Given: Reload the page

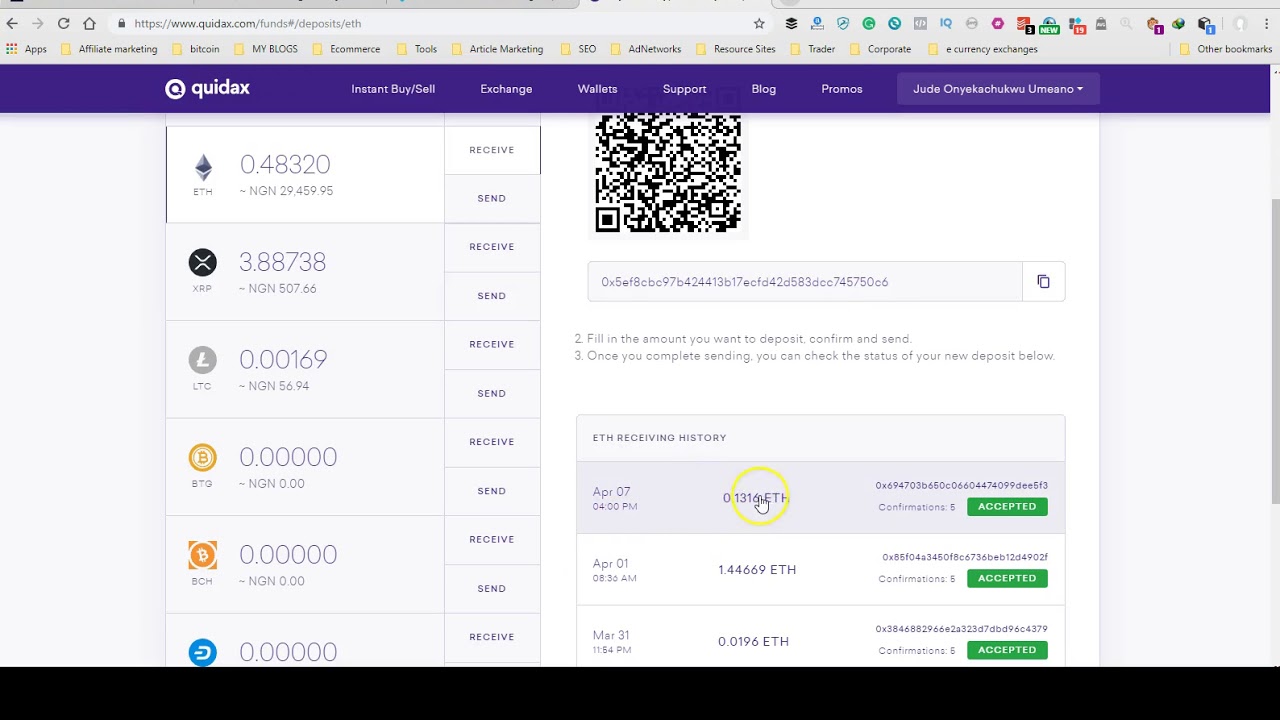Looking at the screenshot, I should (63, 23).
